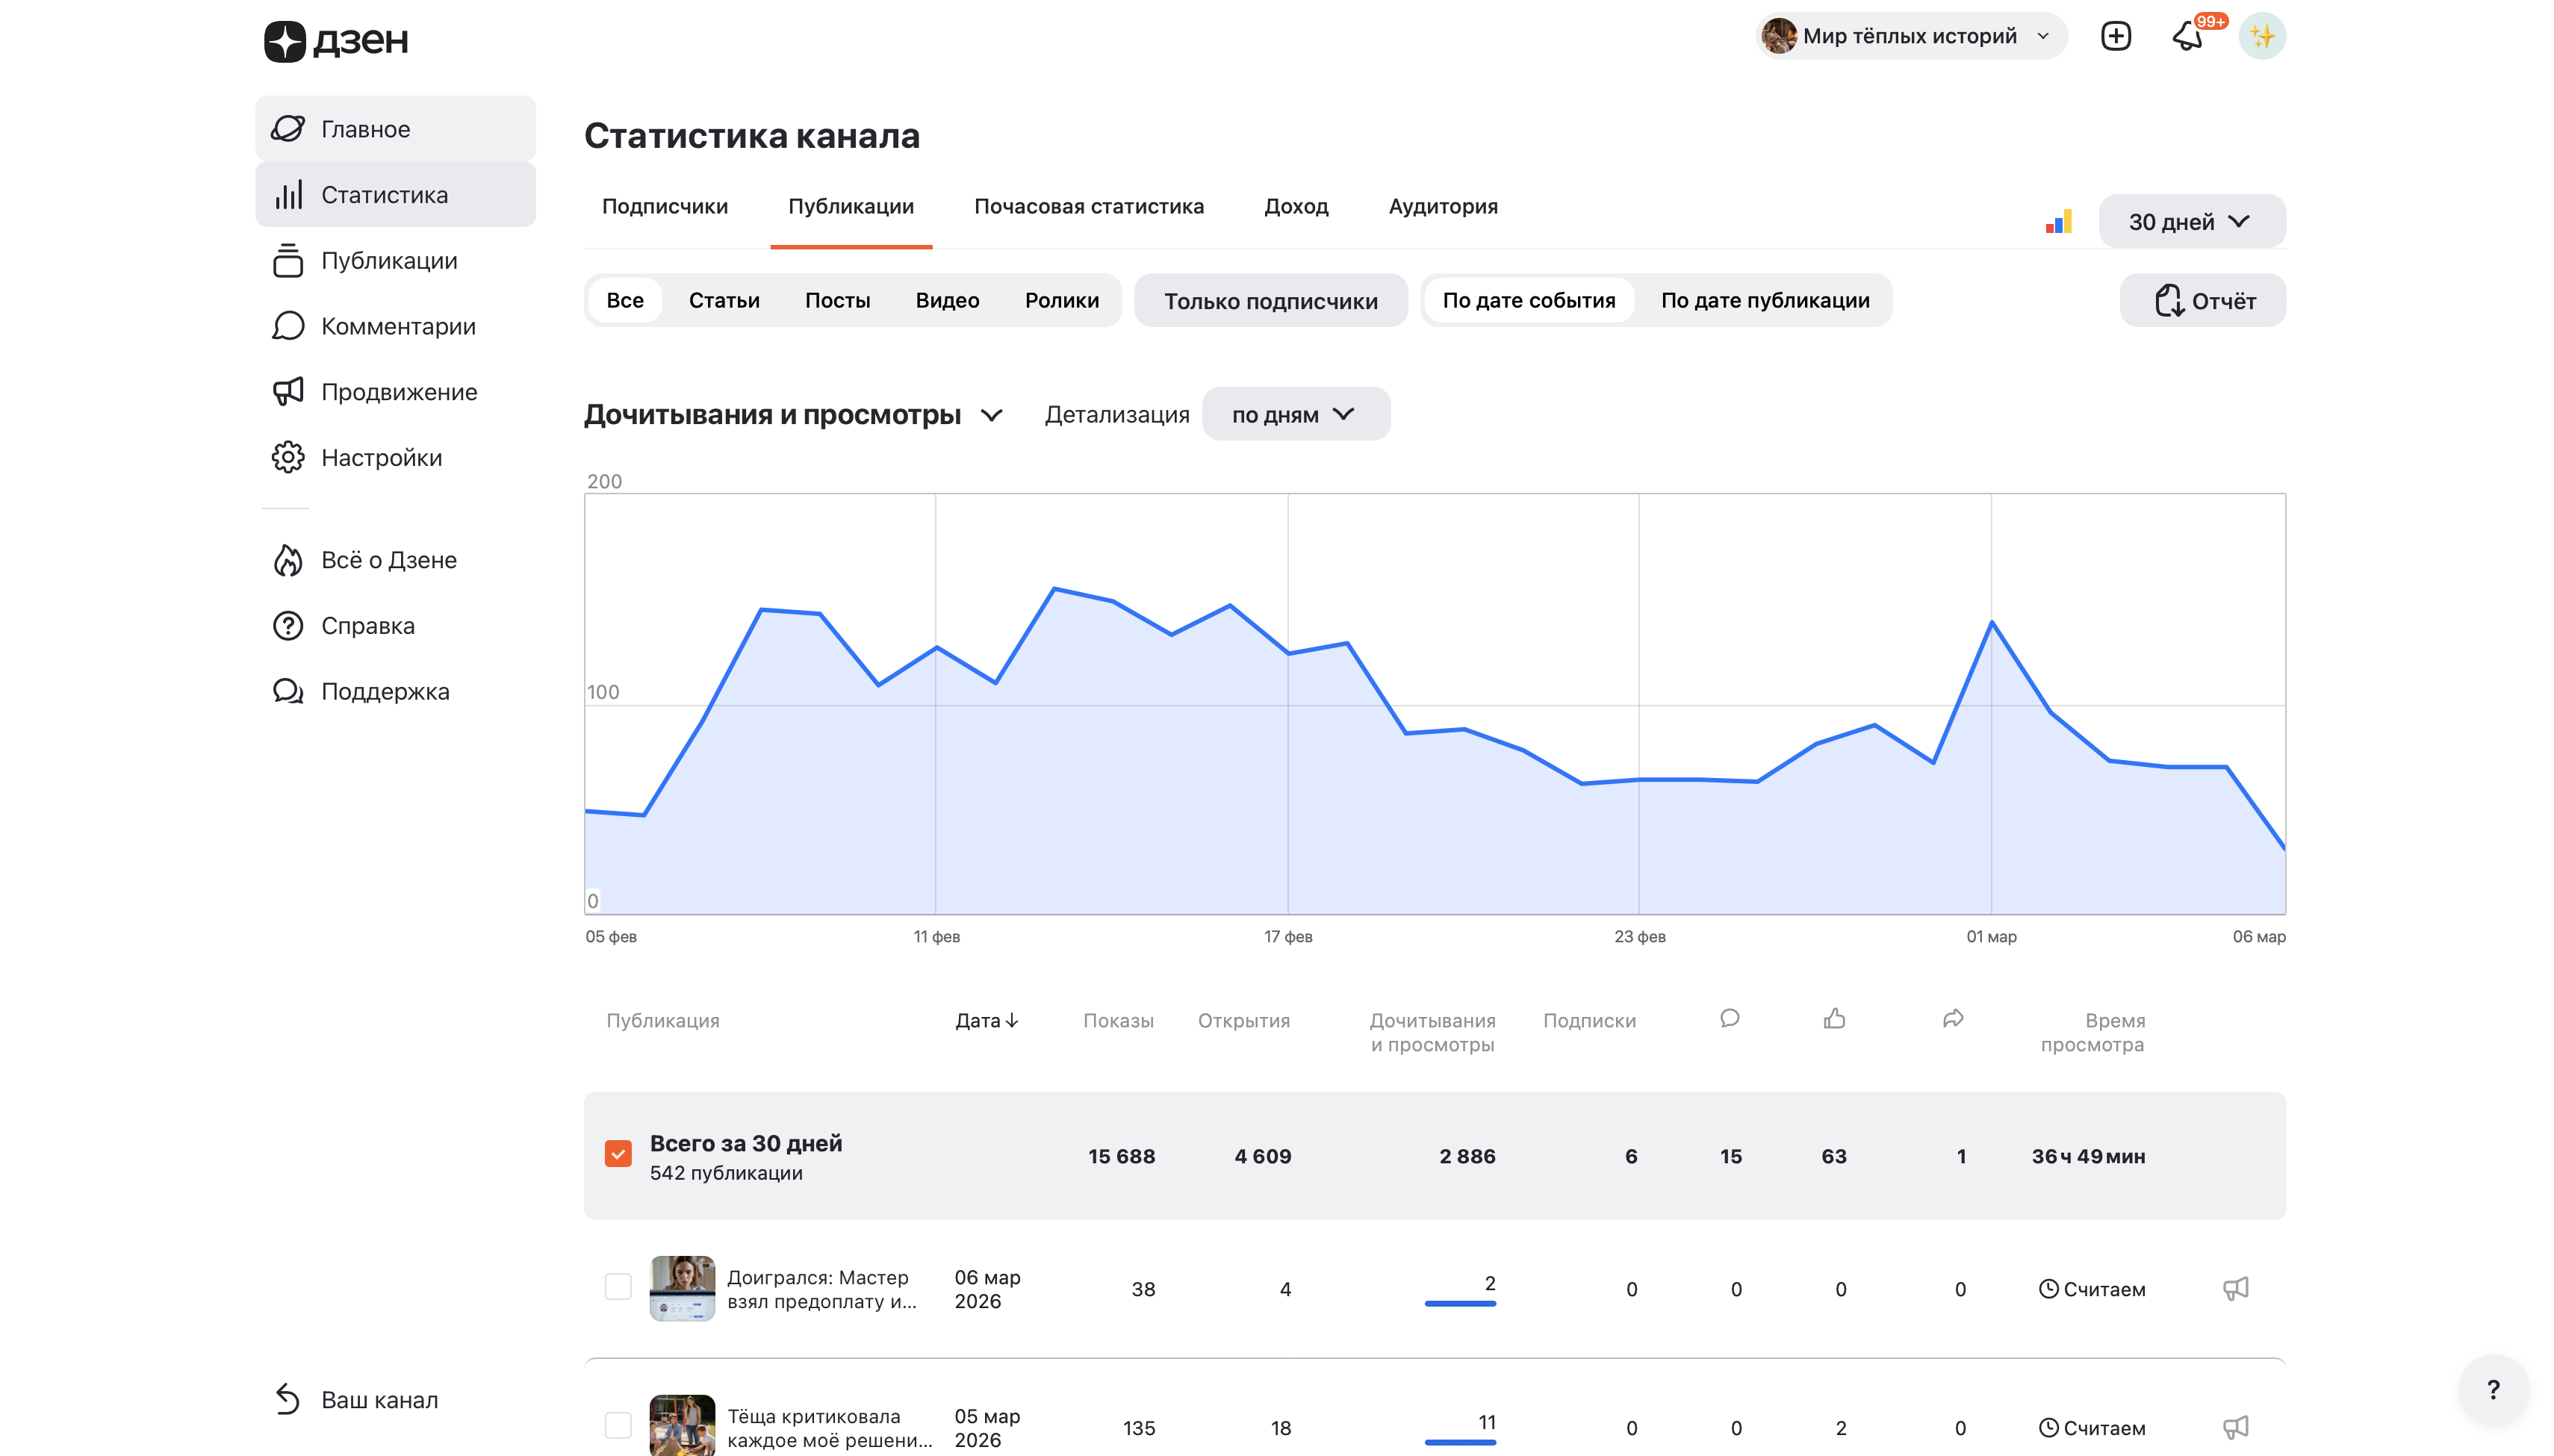Open Настройки gear in sidebar
The width and height of the screenshot is (2554, 1456).
tap(288, 458)
